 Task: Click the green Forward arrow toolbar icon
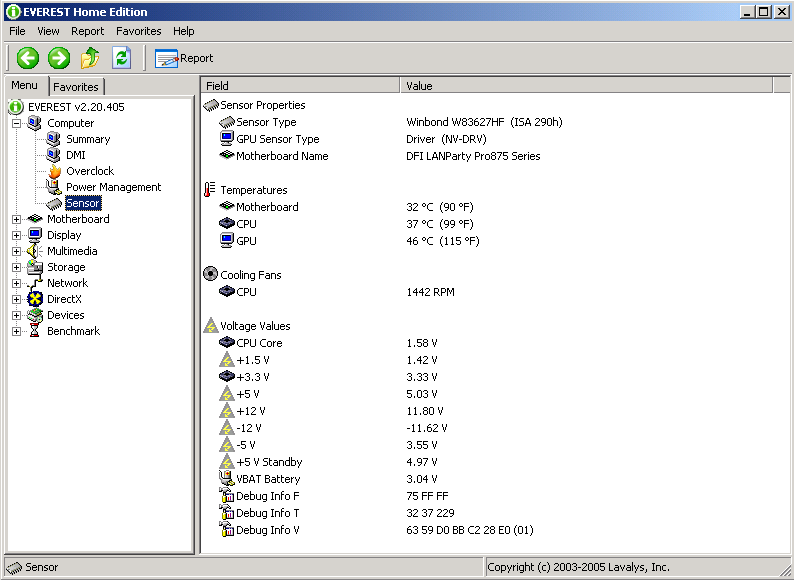point(59,58)
